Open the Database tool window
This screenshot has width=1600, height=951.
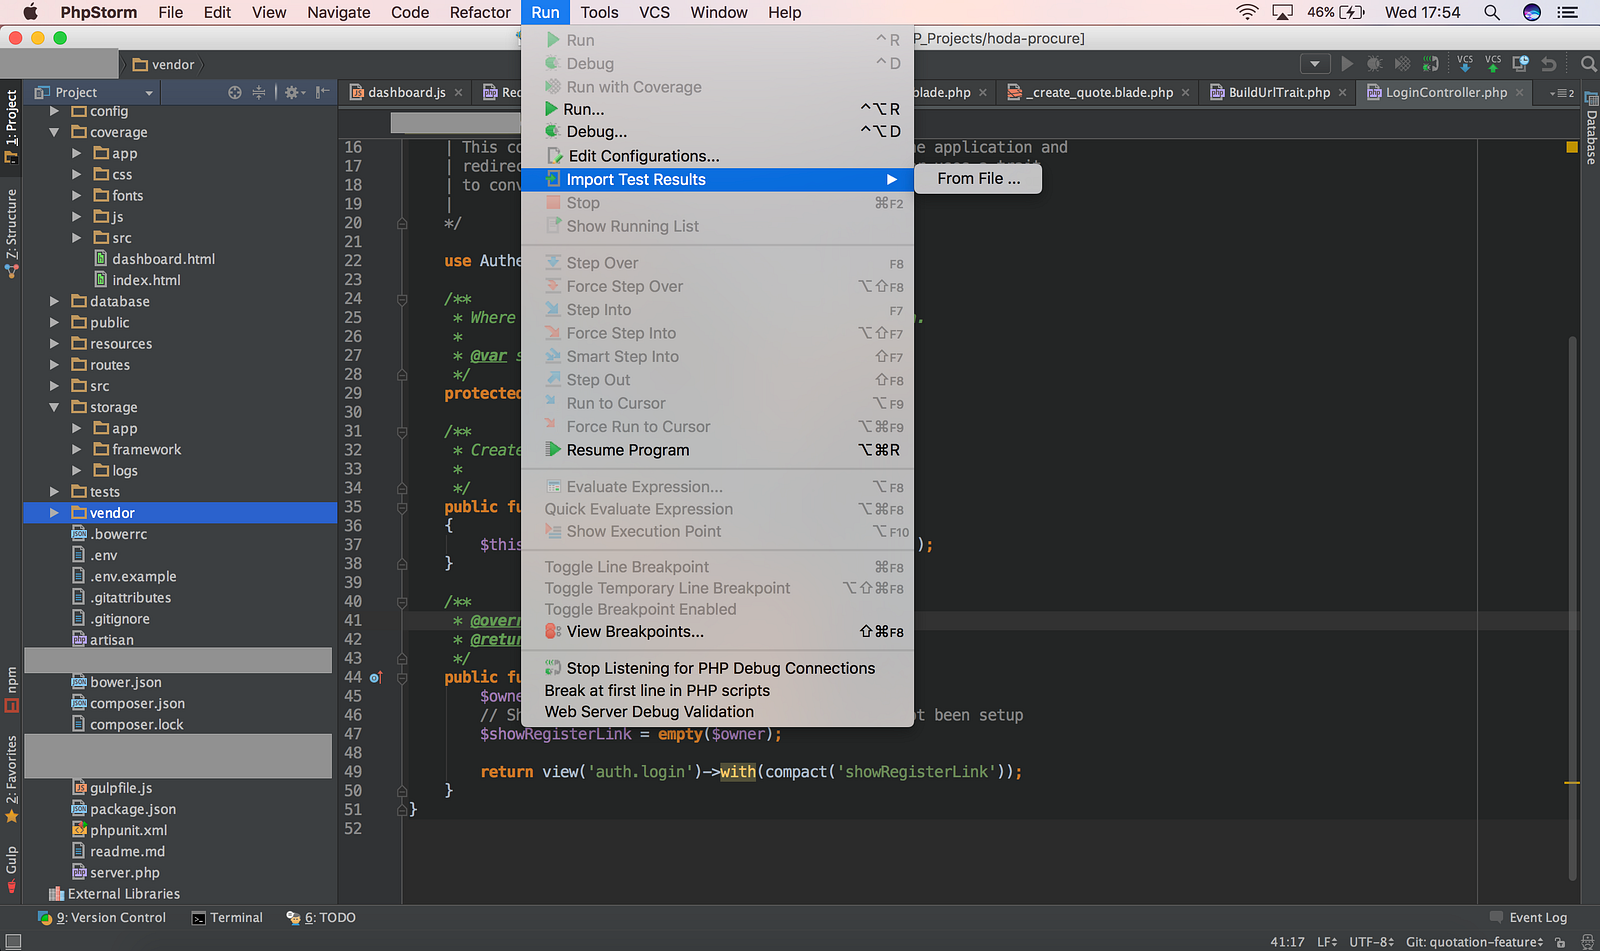click(1590, 130)
